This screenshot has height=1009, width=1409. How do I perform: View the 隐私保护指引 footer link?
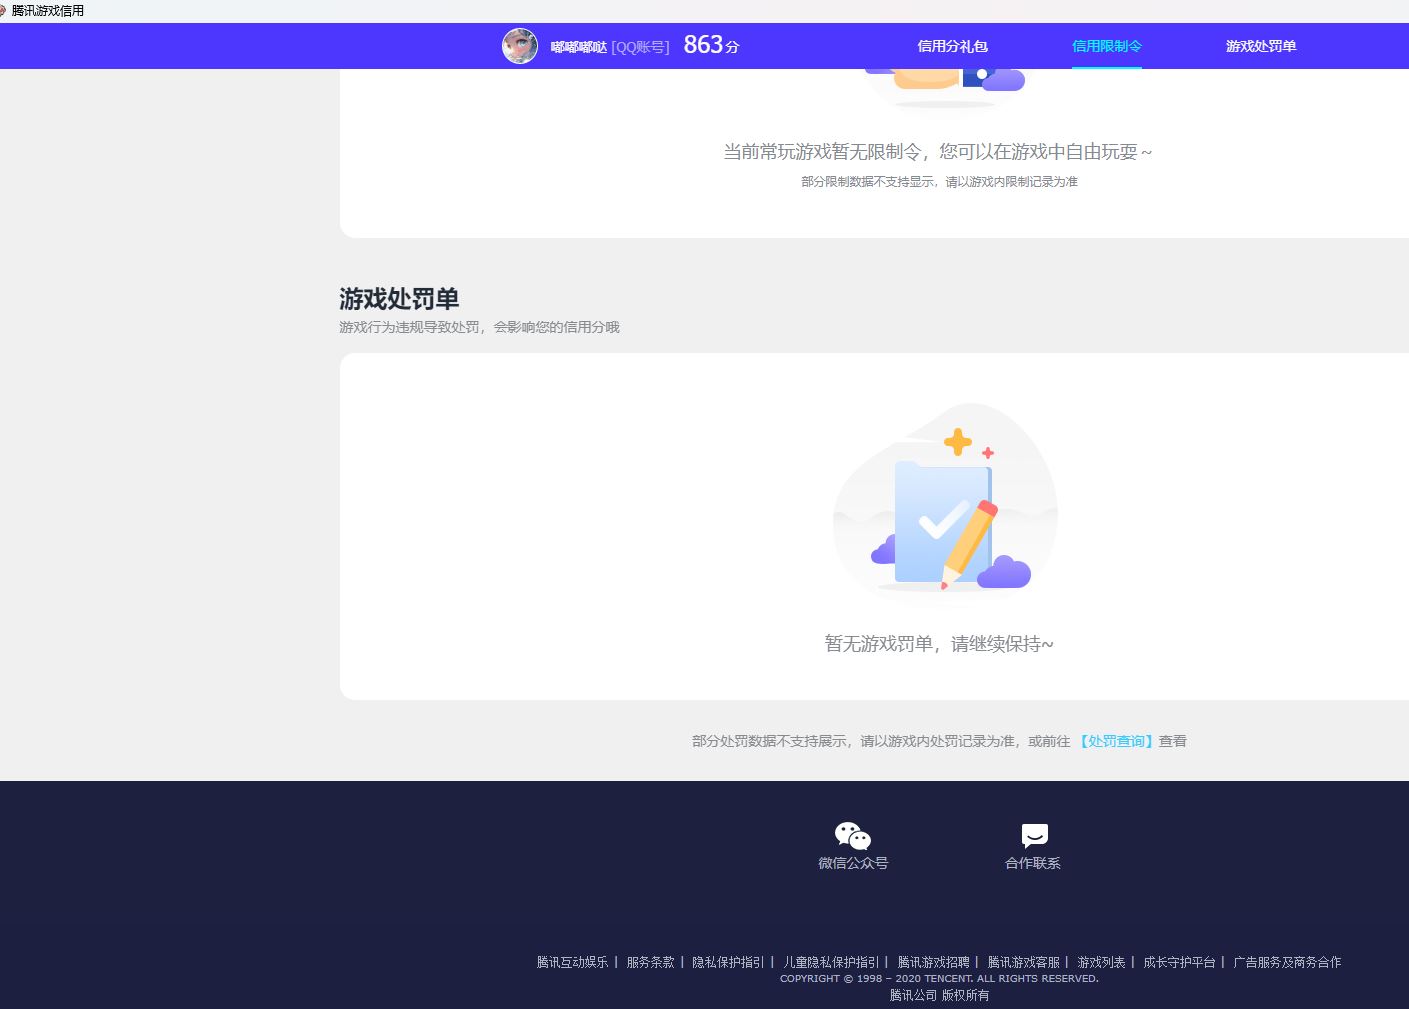click(728, 962)
